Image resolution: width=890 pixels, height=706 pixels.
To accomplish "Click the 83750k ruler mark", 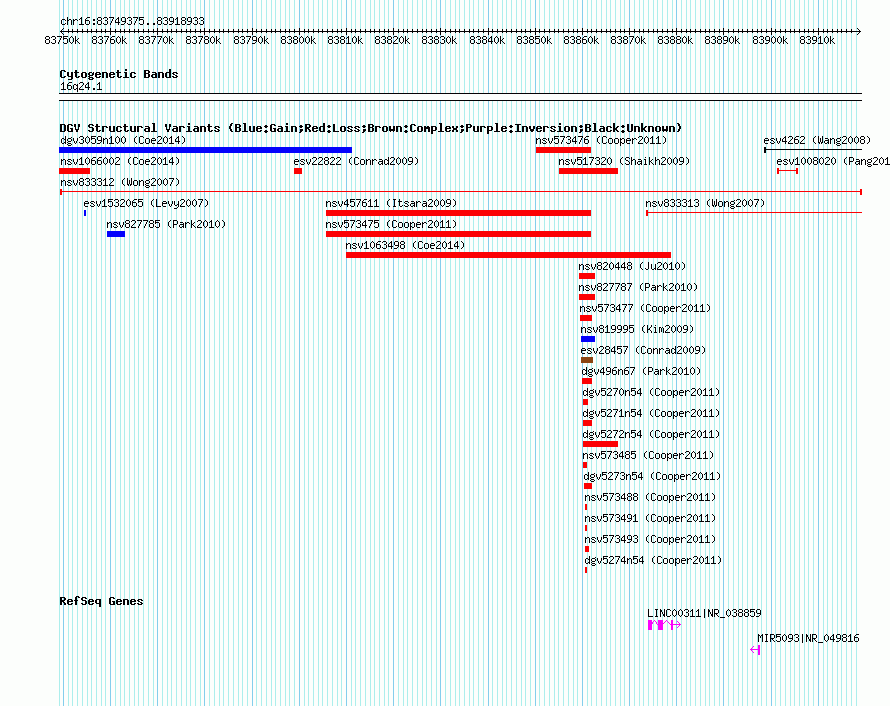I will pyautogui.click(x=62, y=41).
